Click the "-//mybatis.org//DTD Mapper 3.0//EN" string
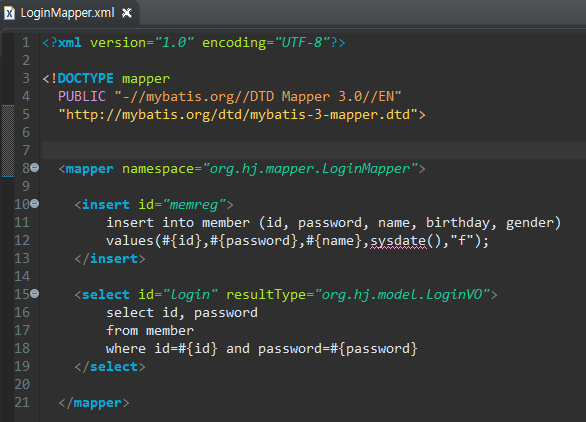The width and height of the screenshot is (586, 422). point(258,96)
